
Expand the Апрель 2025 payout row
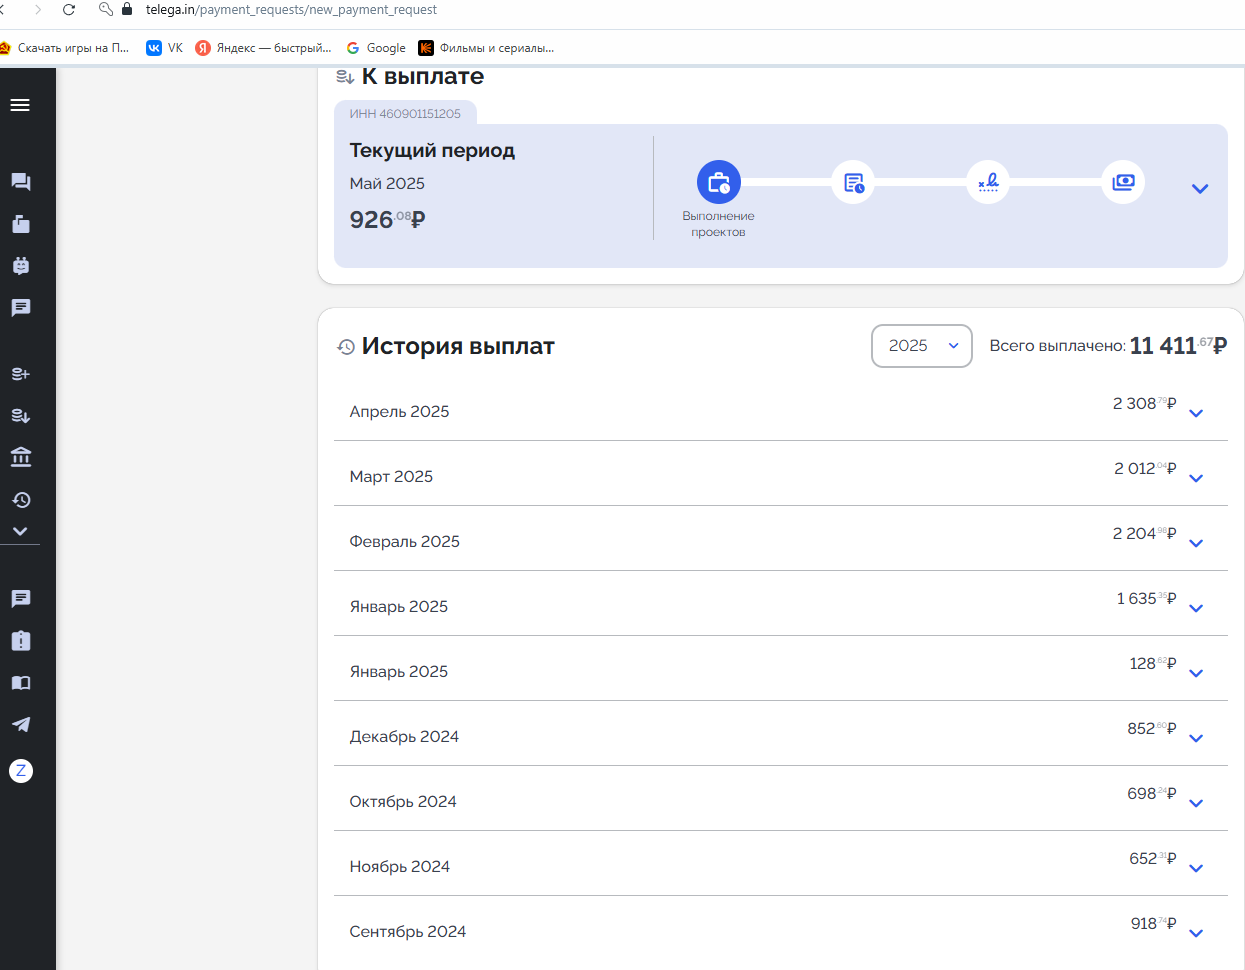tap(1196, 414)
